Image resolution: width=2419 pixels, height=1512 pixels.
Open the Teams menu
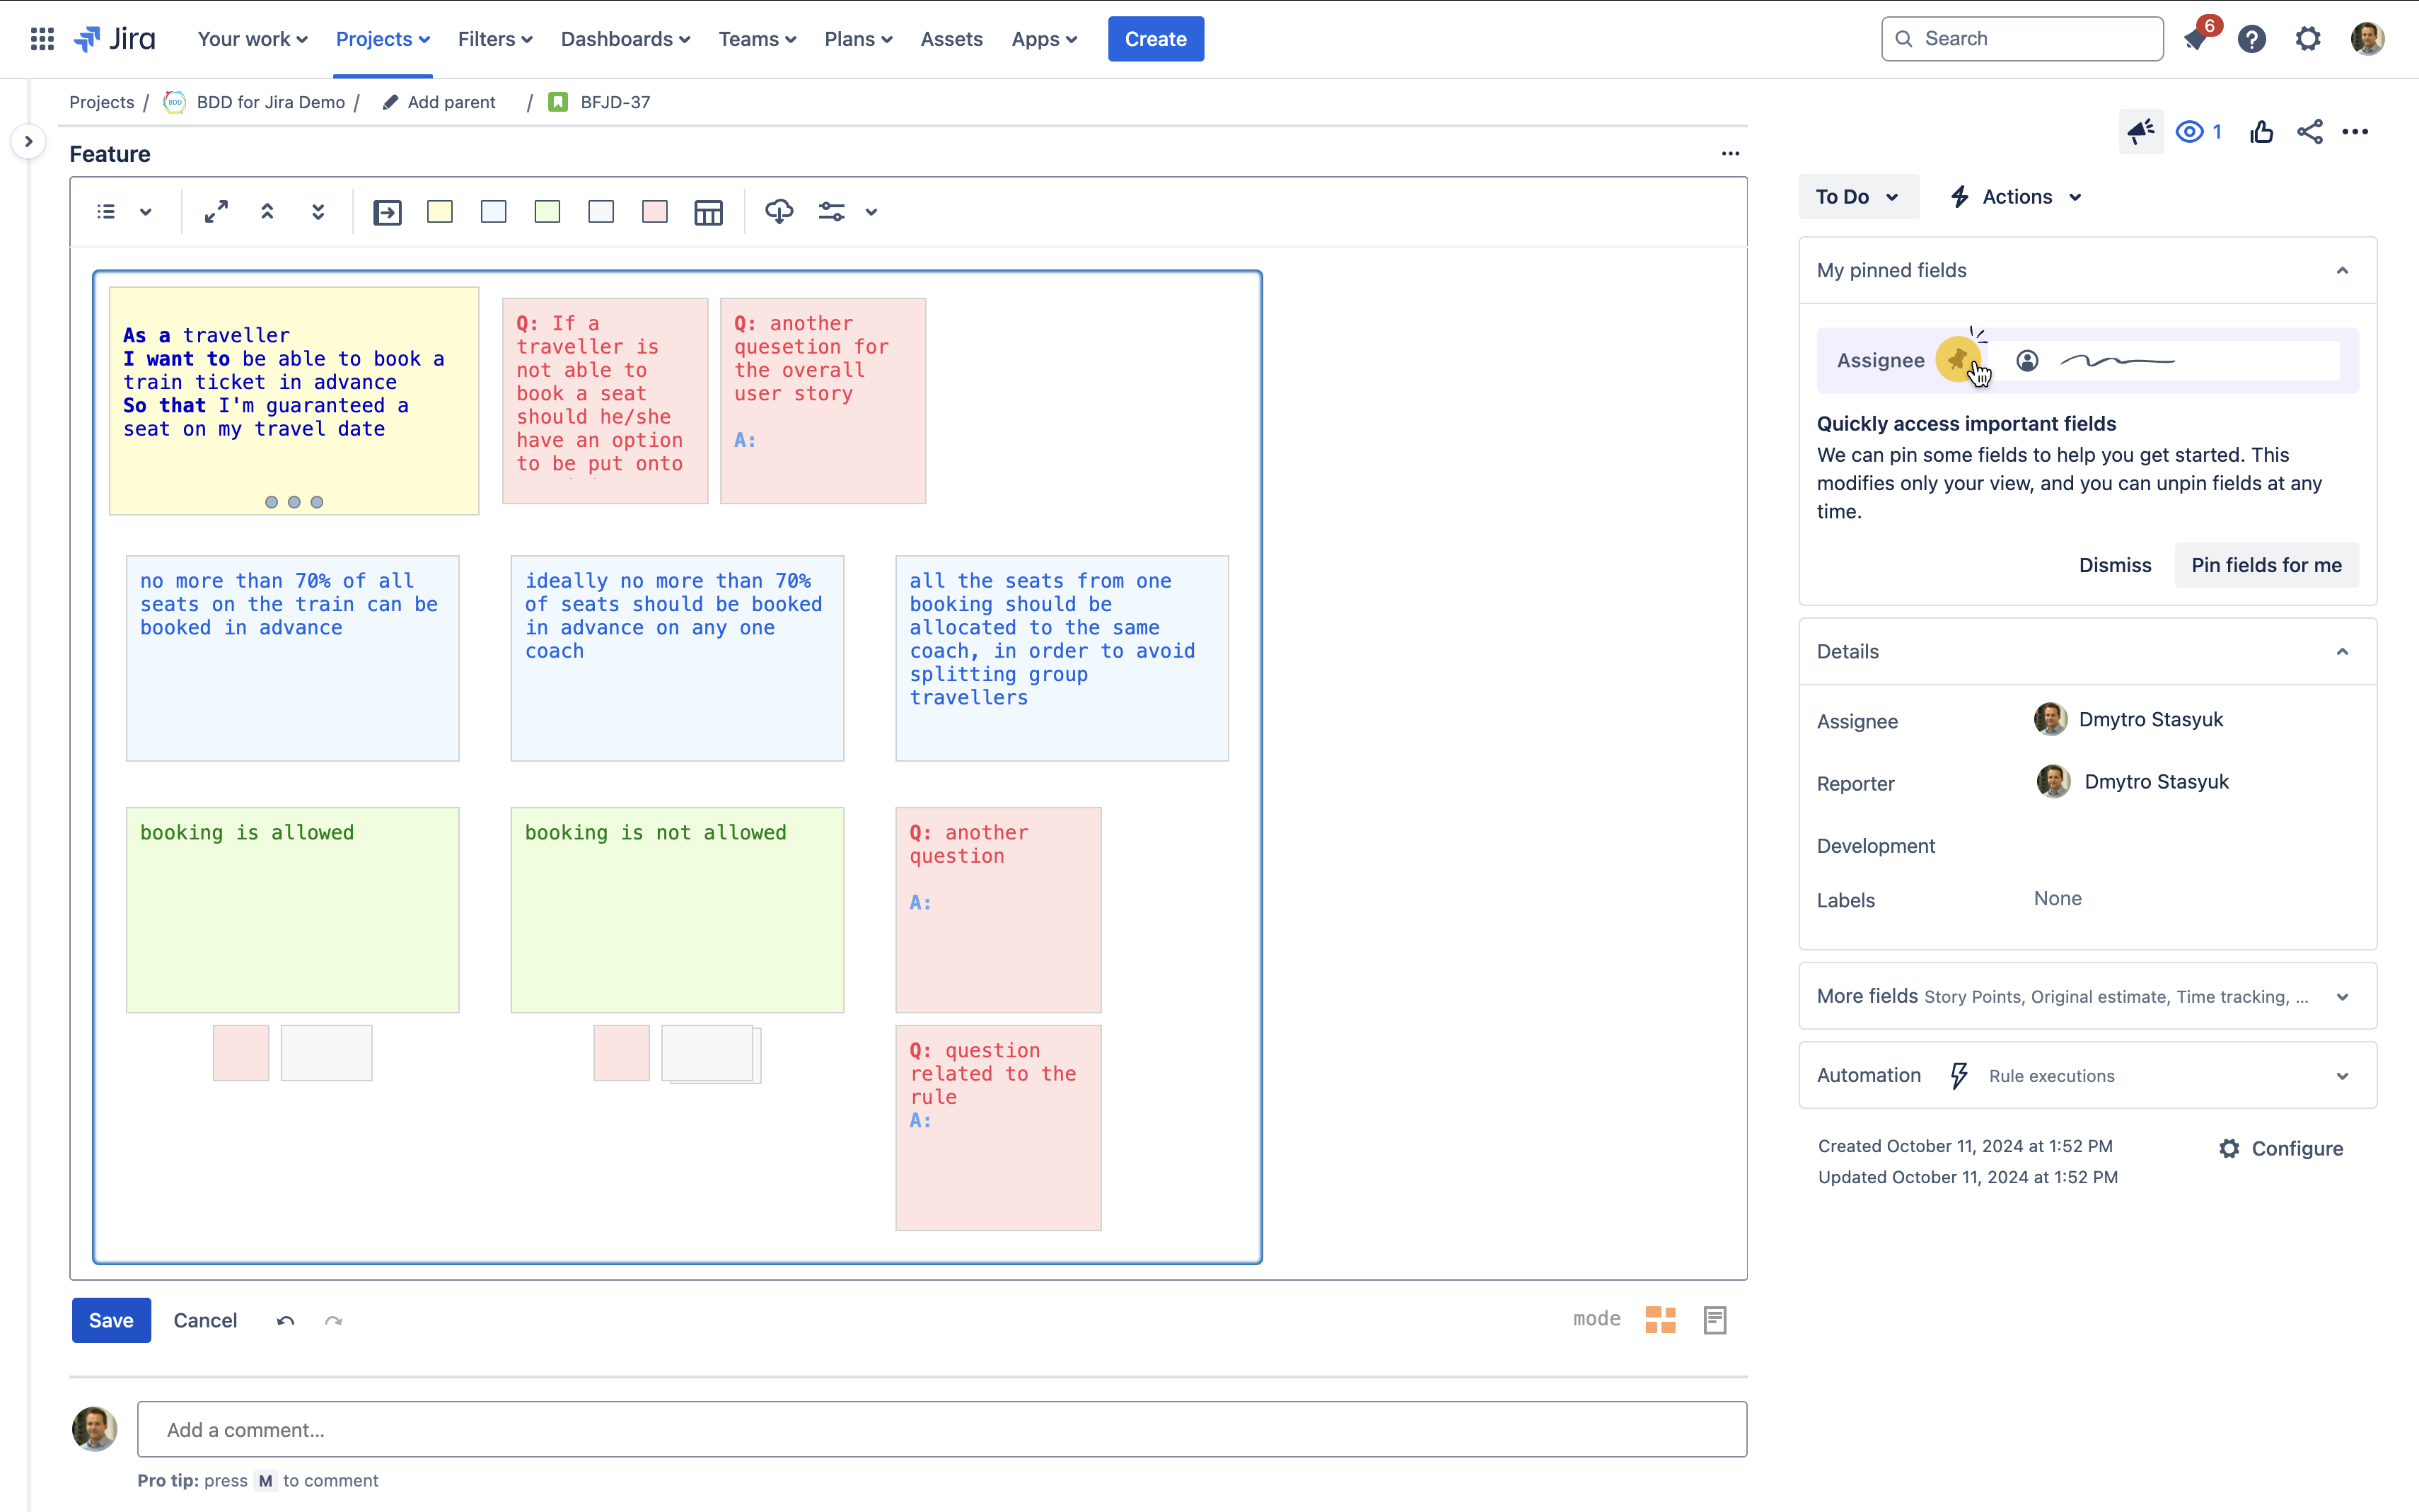click(757, 39)
